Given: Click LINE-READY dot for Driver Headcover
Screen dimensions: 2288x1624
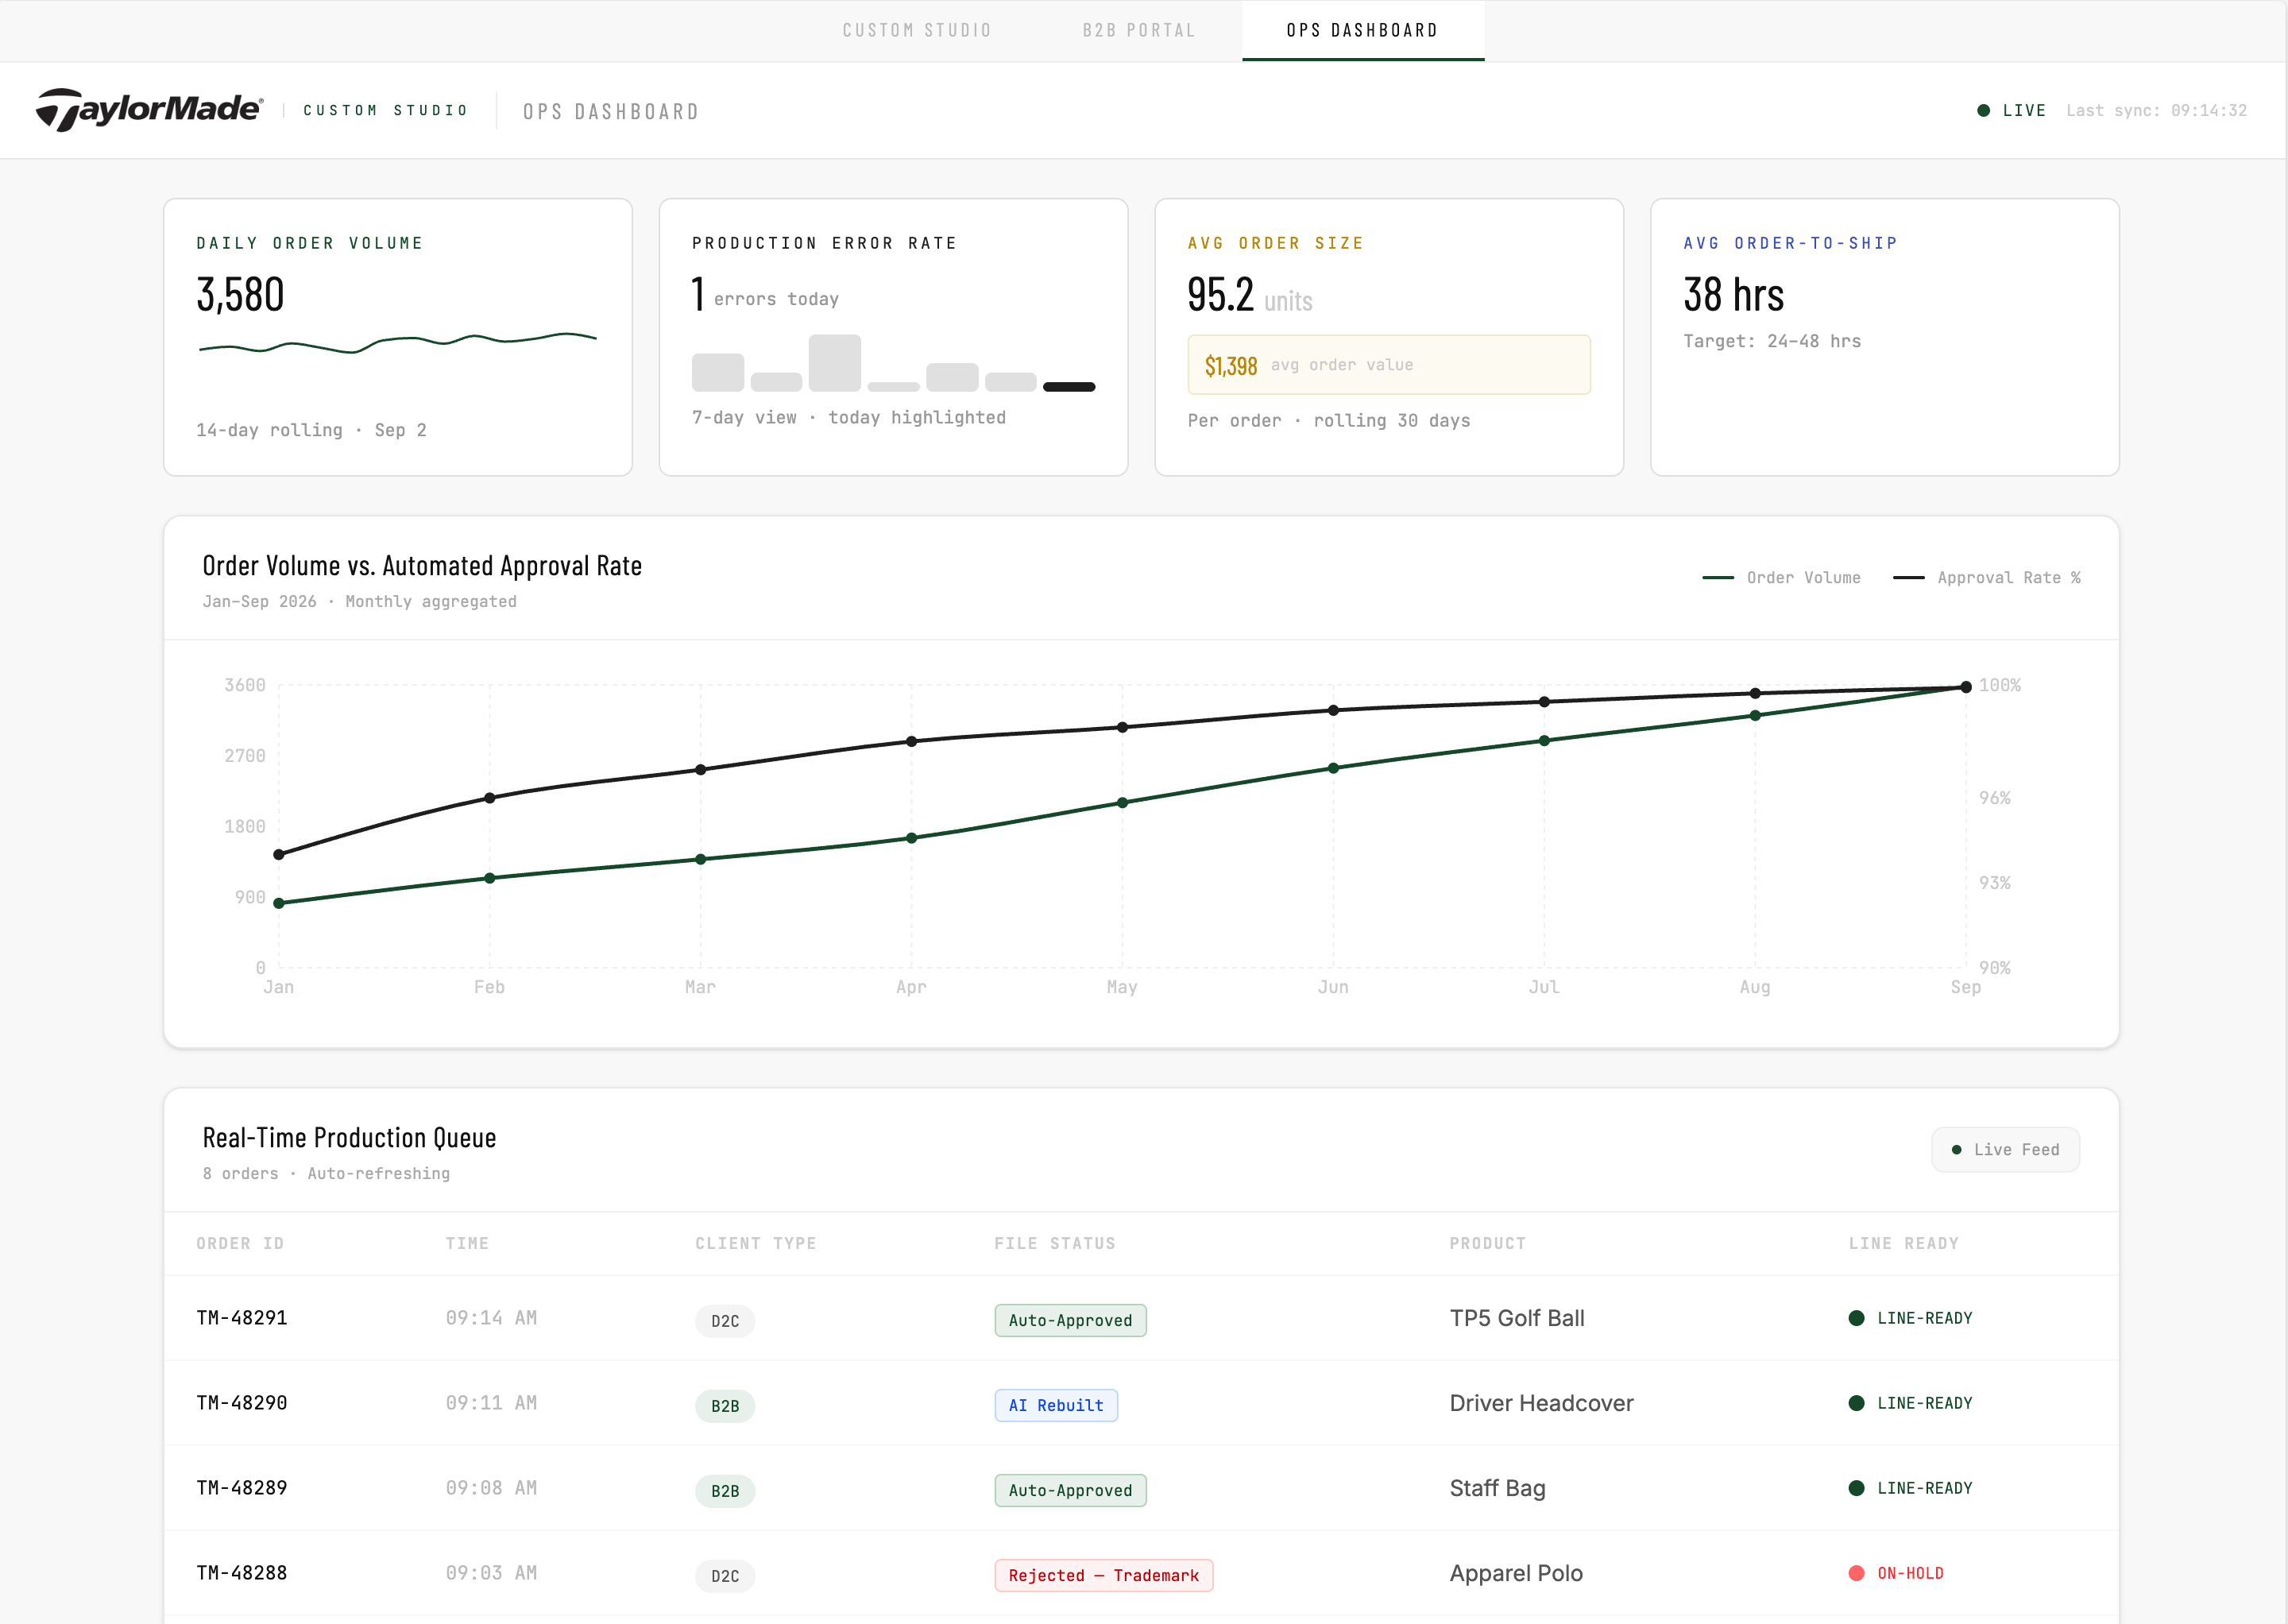Looking at the screenshot, I should [x=1856, y=1403].
